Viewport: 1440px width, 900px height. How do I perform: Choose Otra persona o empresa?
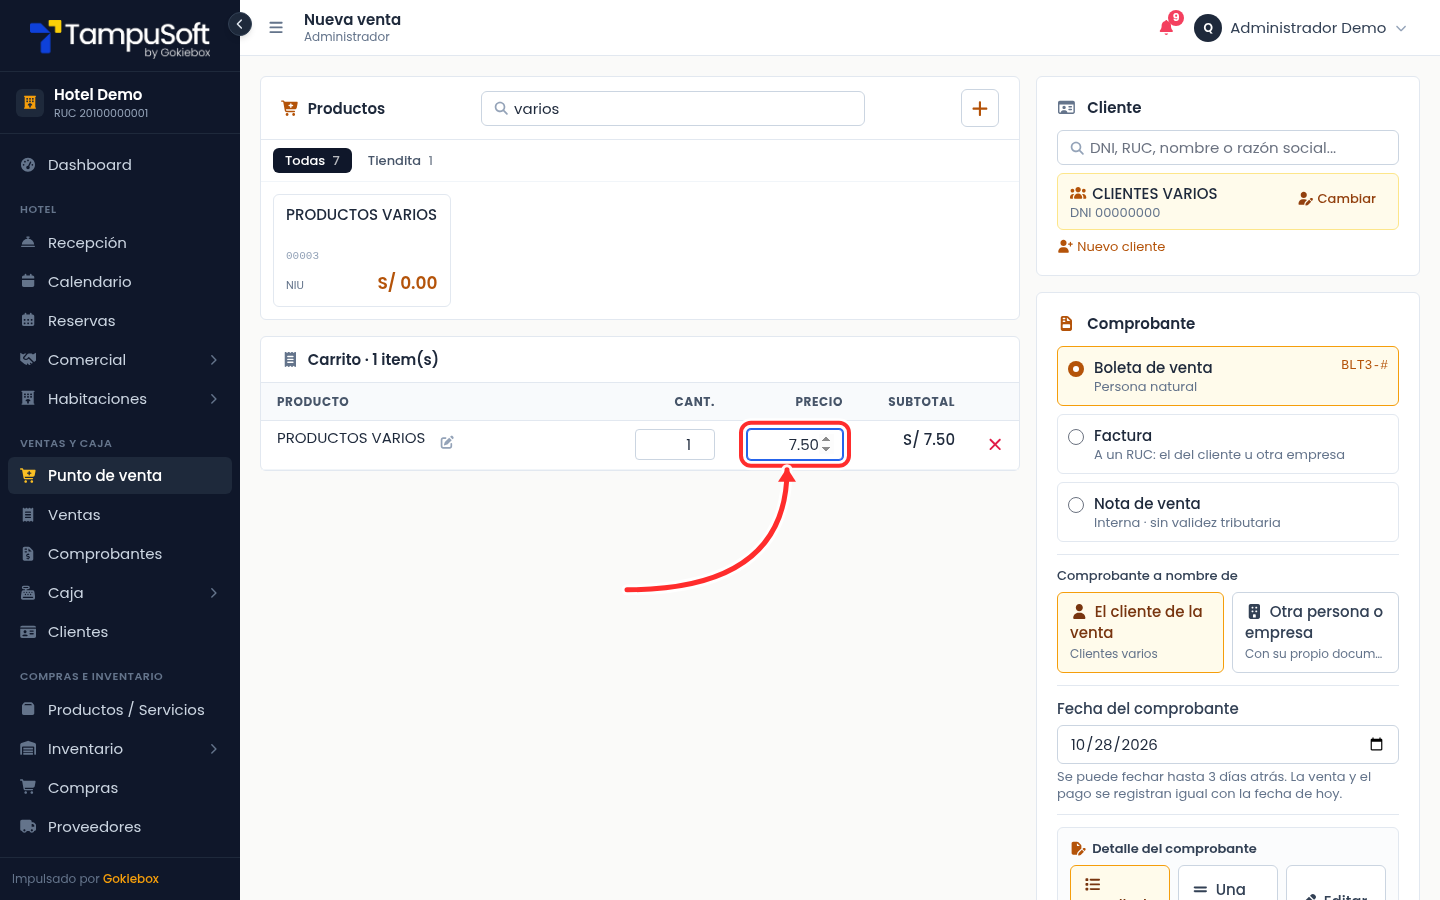click(x=1315, y=632)
